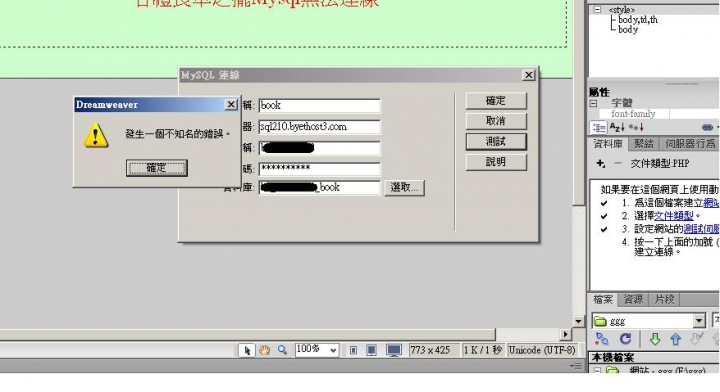Open the panel options menu below status bar
This screenshot has width=720, height=392.
(575, 366)
